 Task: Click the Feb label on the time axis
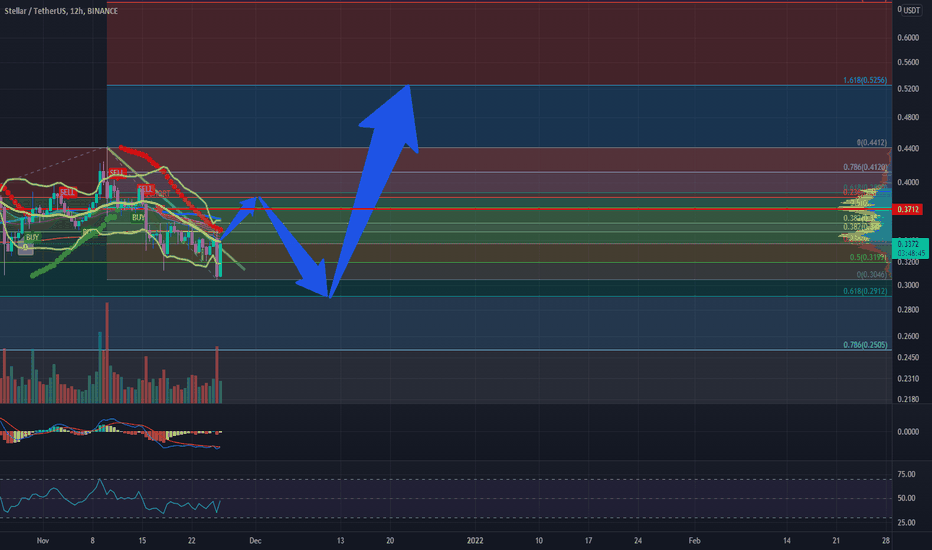(694, 540)
